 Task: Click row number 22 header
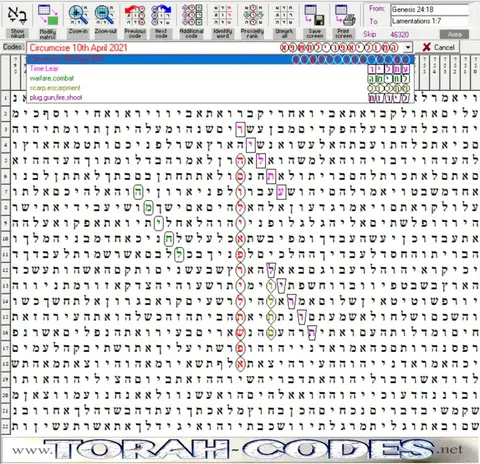(5, 426)
